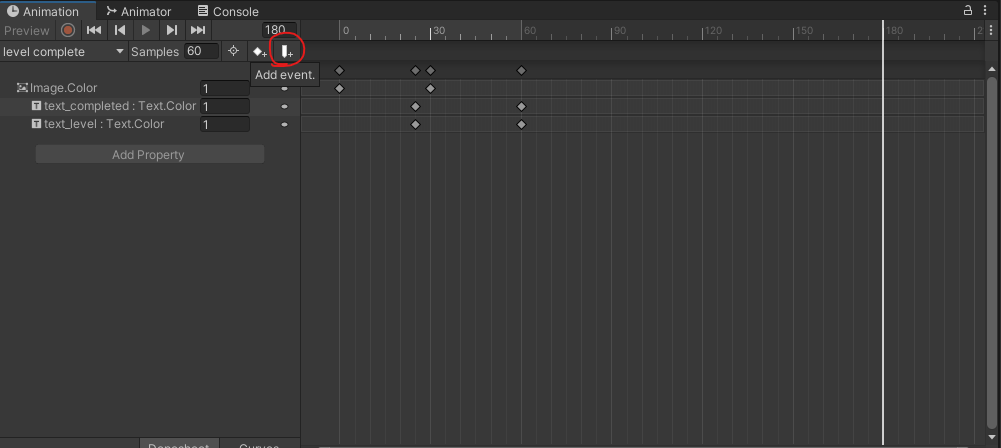This screenshot has height=448, width=1001.
Task: Go to the beginning of the clip
Action: (x=94, y=30)
